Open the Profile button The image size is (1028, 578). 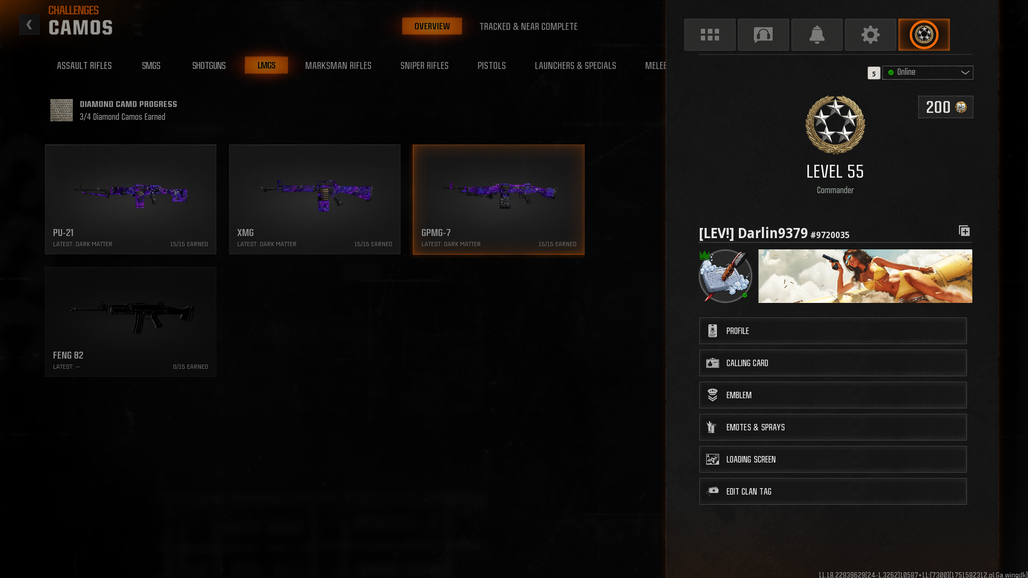click(833, 331)
